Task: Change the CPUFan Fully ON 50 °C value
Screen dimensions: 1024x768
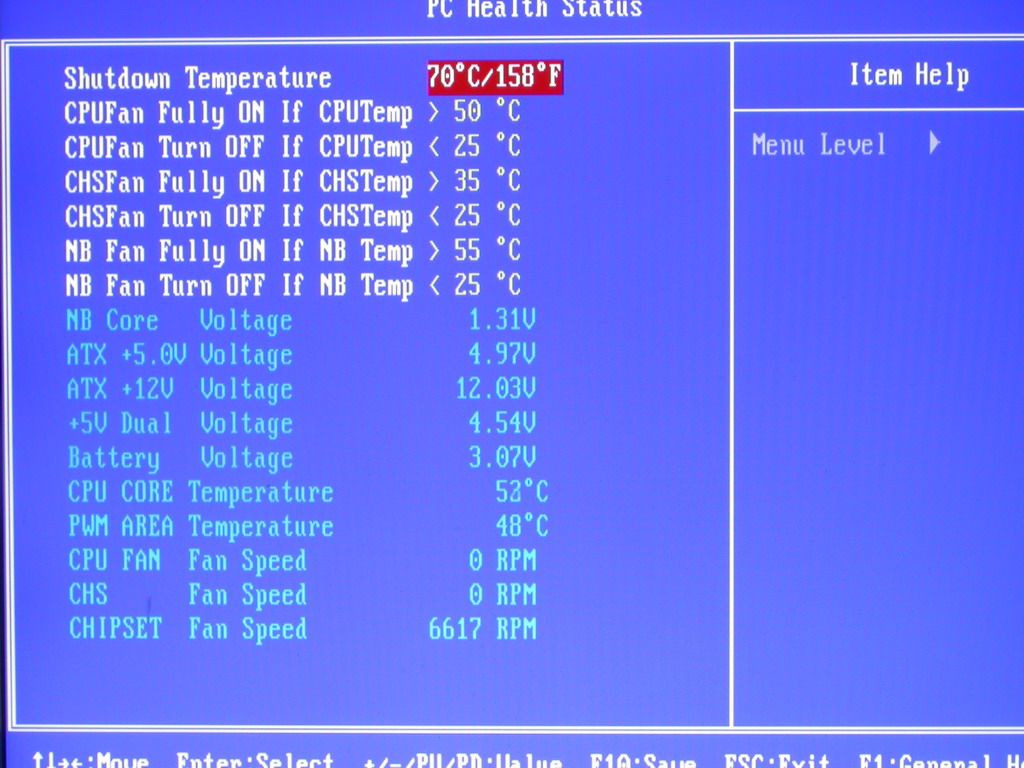Action: tap(486, 113)
